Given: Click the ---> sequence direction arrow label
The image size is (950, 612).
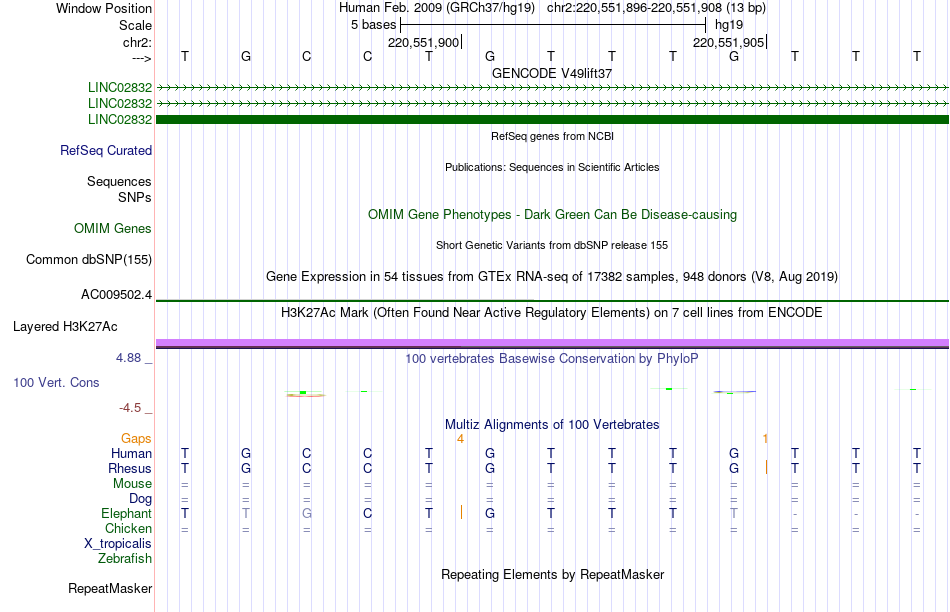Looking at the screenshot, I should click(x=142, y=58).
